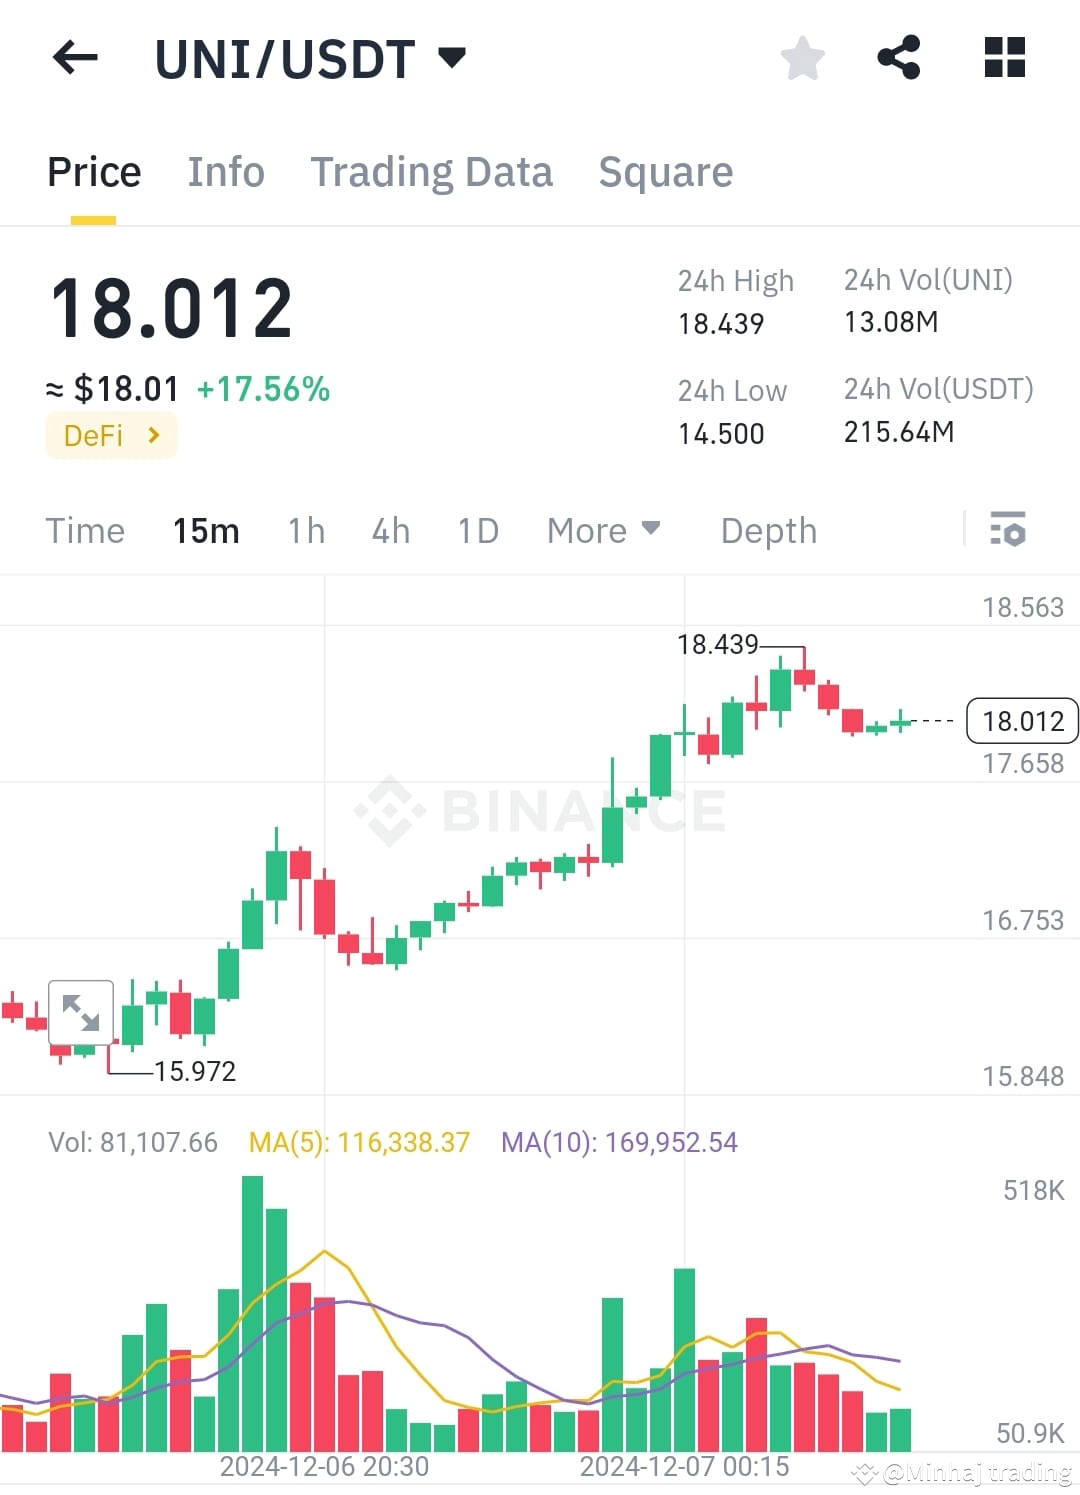Viewport: 1080px width, 1495px height.
Task: Expand the chart to fullscreen
Action: click(x=80, y=1013)
